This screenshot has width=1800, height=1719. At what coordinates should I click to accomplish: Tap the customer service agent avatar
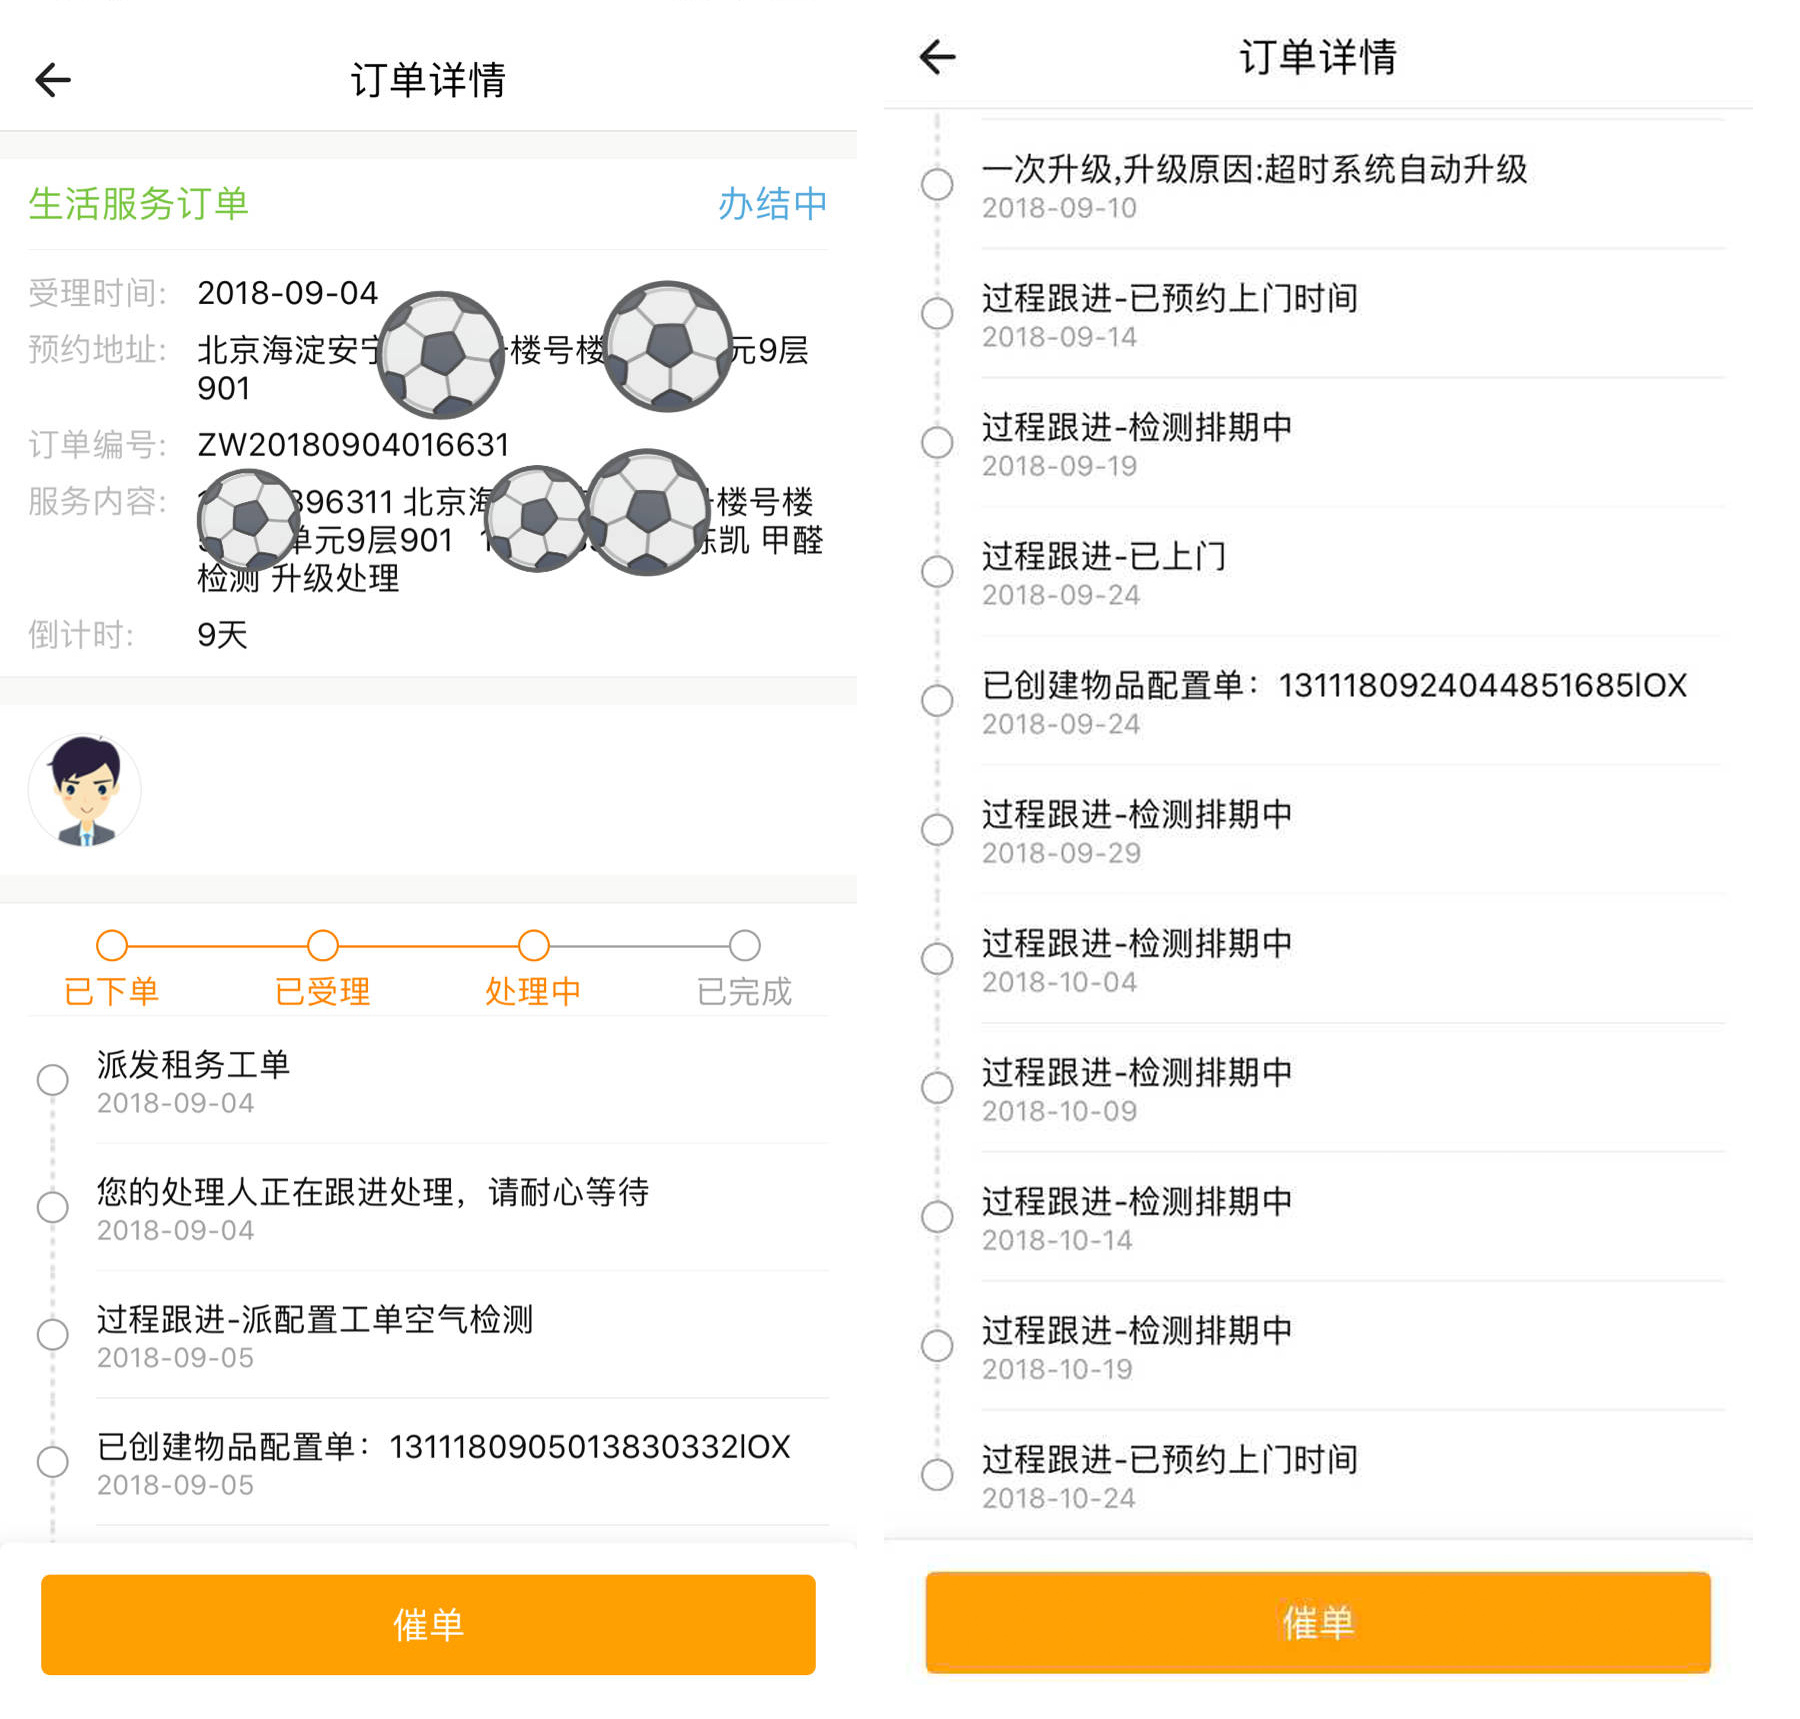tap(85, 791)
